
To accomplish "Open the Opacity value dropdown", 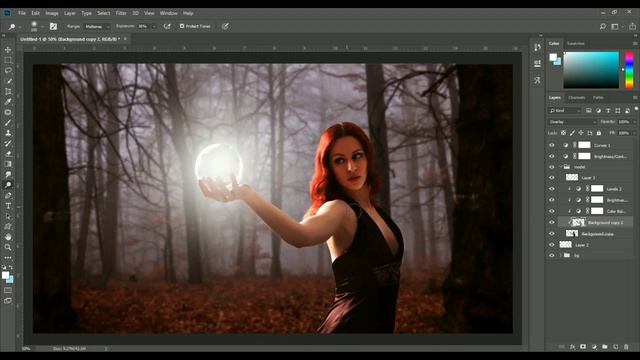I will pyautogui.click(x=634, y=122).
